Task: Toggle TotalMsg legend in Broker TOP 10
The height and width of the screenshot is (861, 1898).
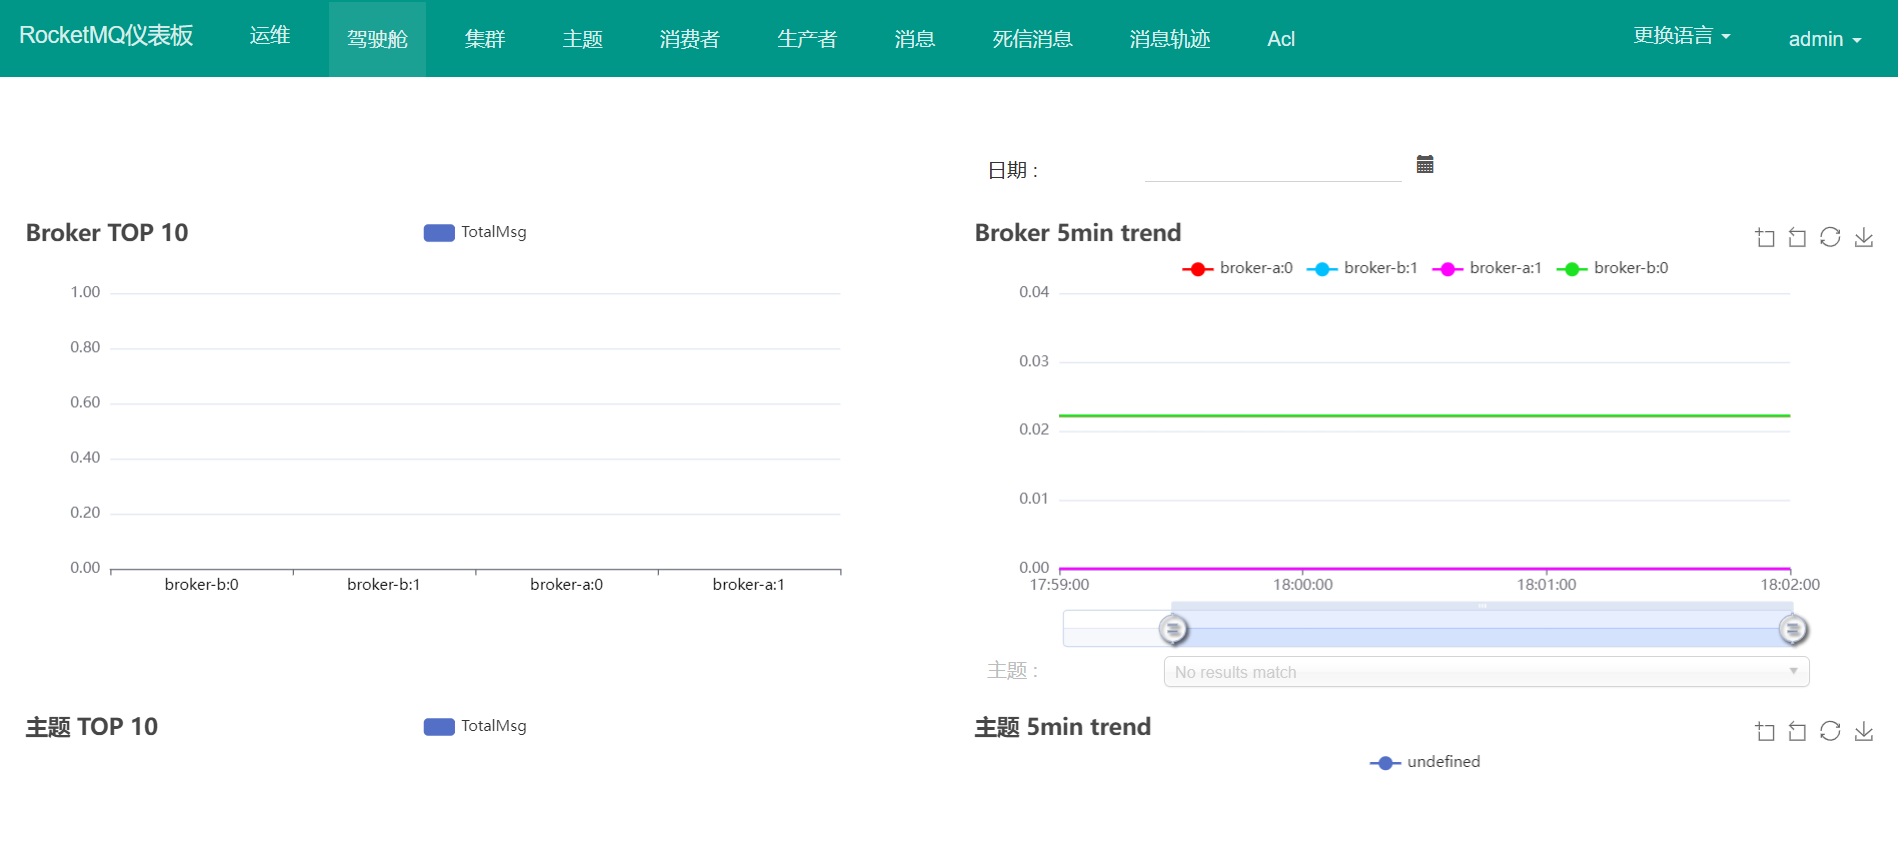Action: click(475, 232)
